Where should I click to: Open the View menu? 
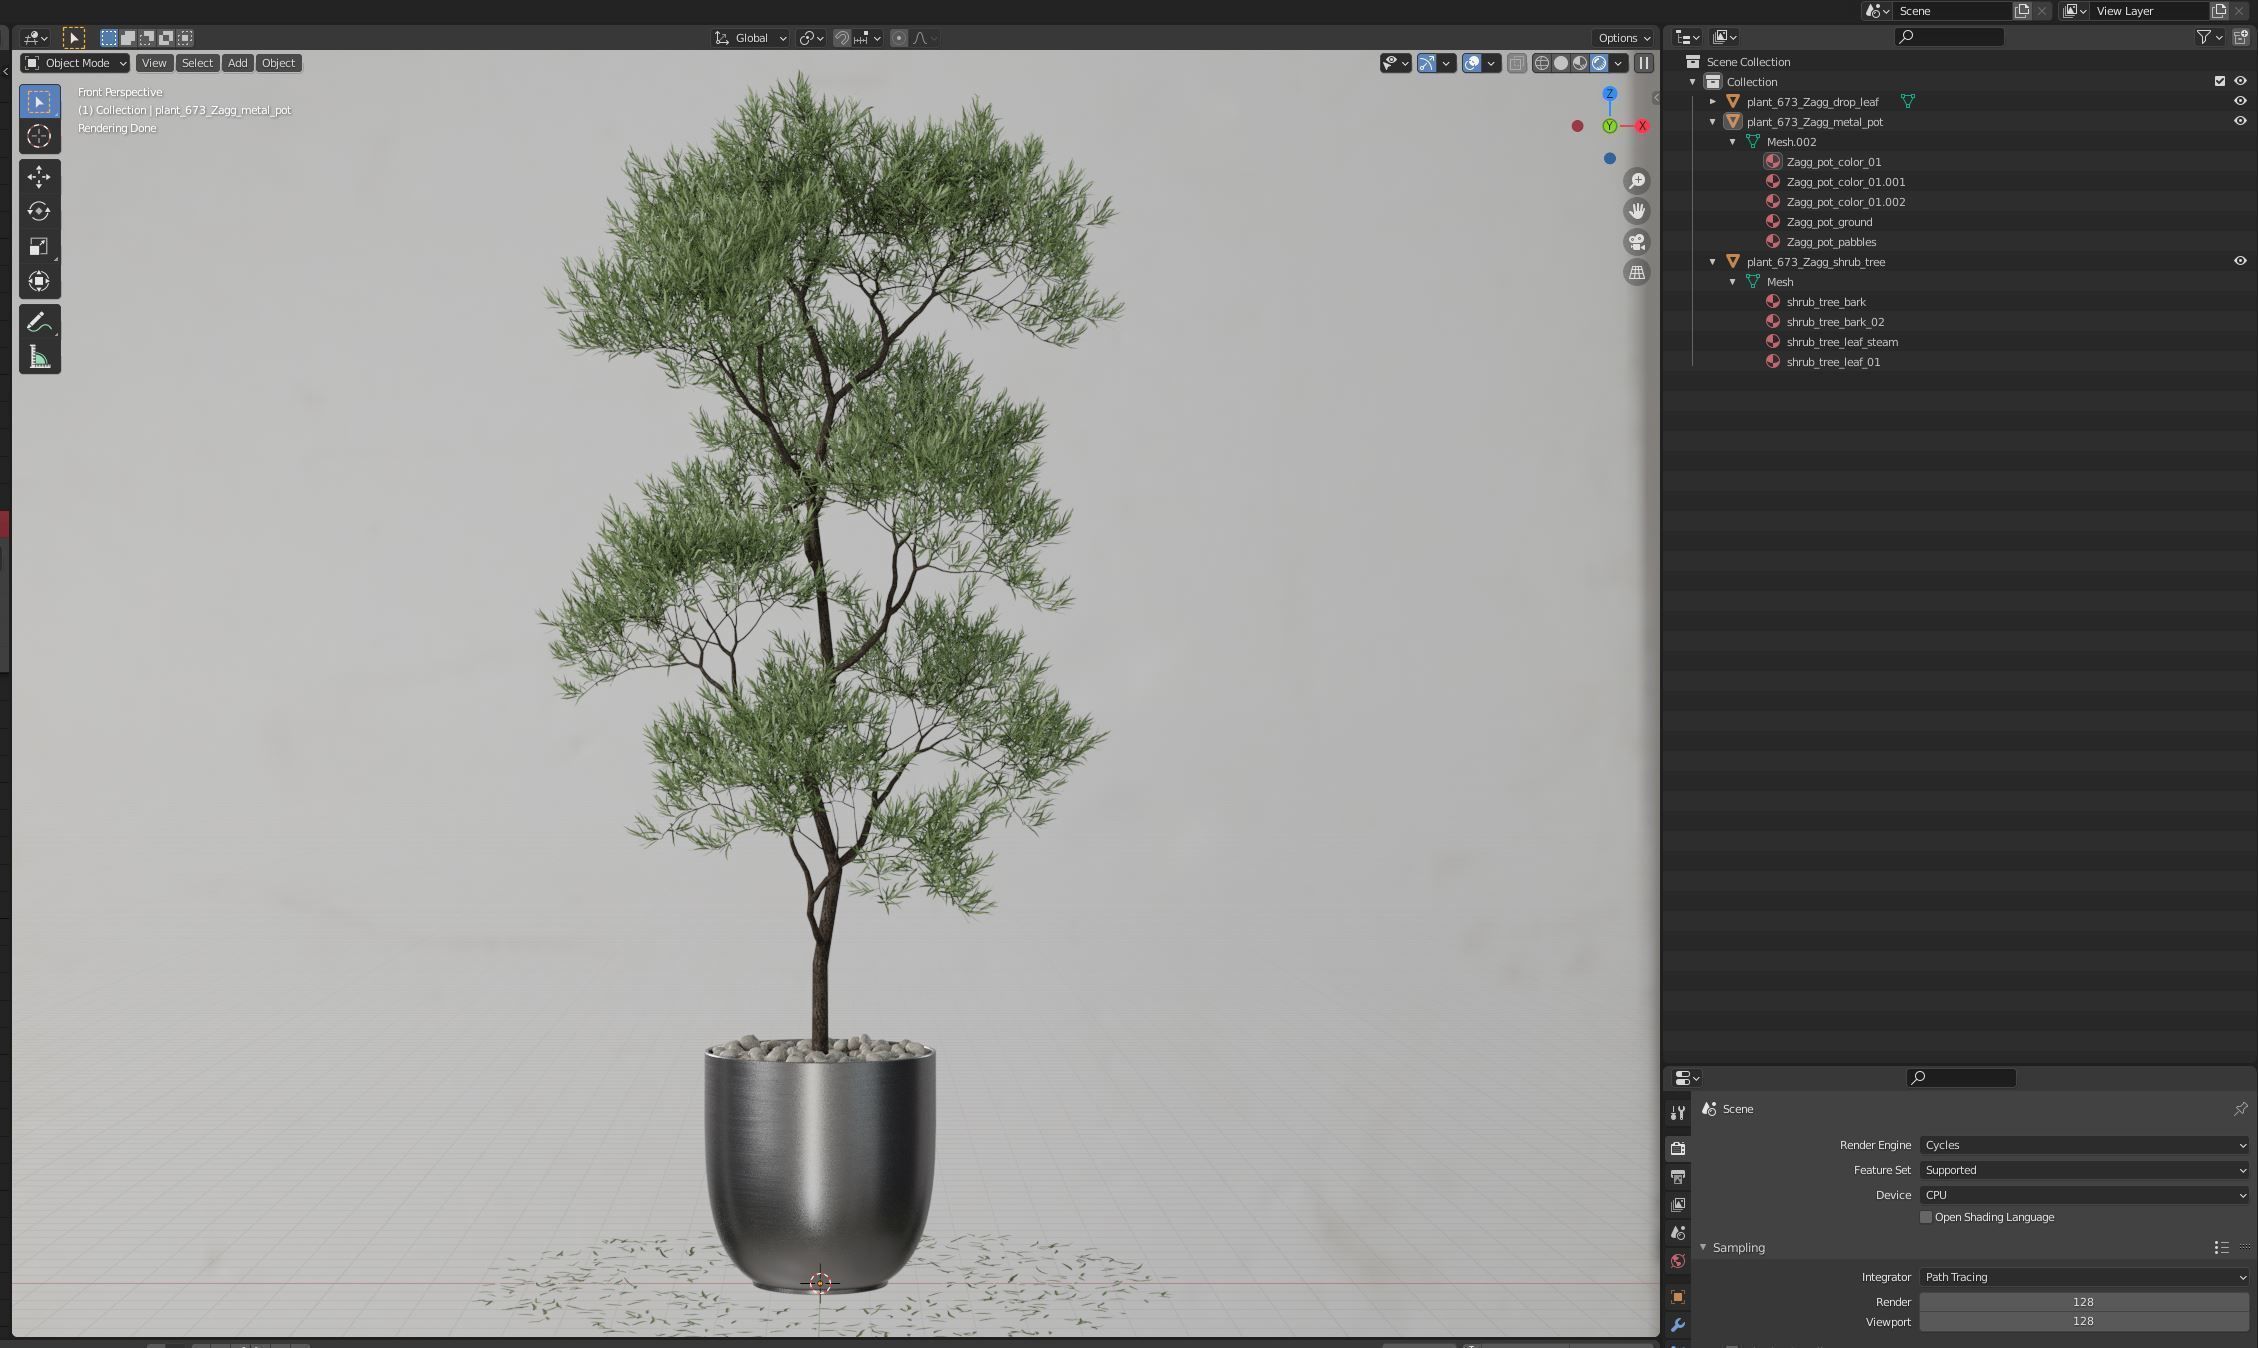pos(154,63)
